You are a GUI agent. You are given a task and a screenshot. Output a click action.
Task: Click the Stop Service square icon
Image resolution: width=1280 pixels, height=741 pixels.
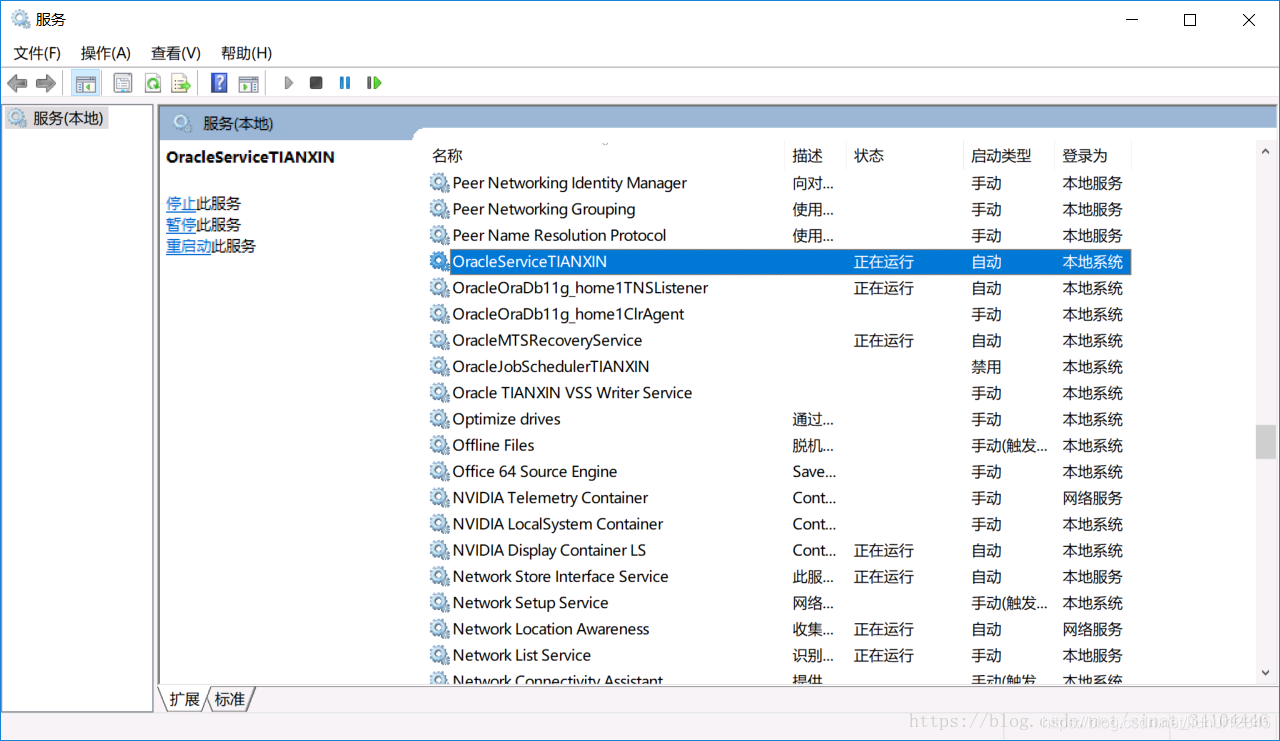coord(316,83)
